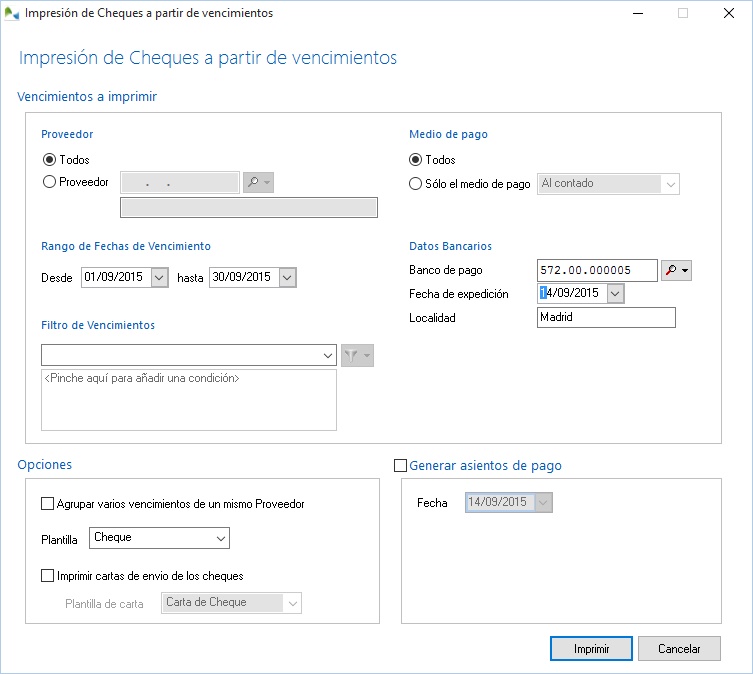Select Todos radio under Medio de pago
The image size is (753, 674).
coord(417,160)
